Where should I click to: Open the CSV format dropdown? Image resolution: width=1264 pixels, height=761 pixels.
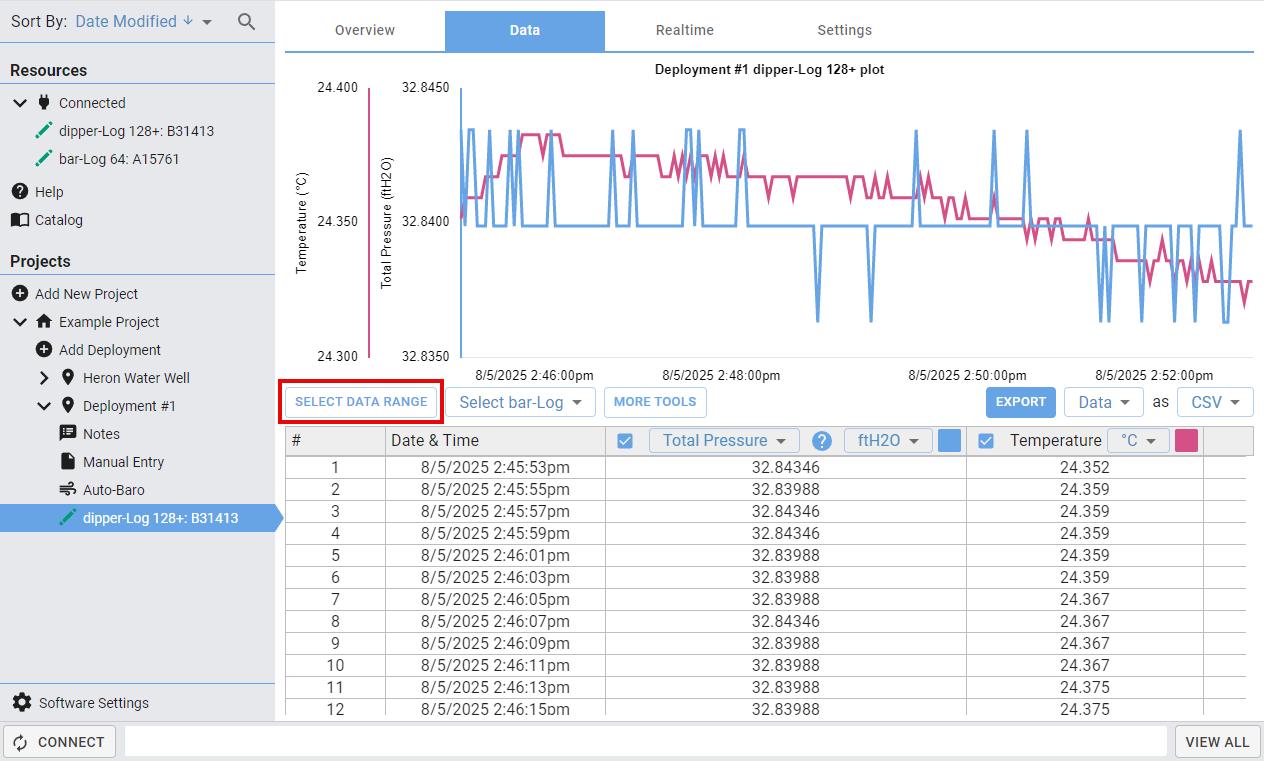1215,402
